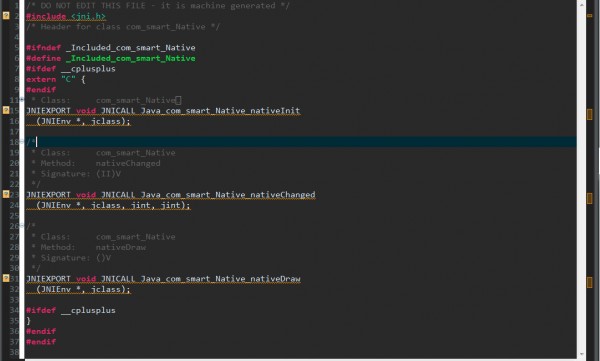Click overview ruler marker for nativeInit warning
This screenshot has width=600, height=361.
590,114
